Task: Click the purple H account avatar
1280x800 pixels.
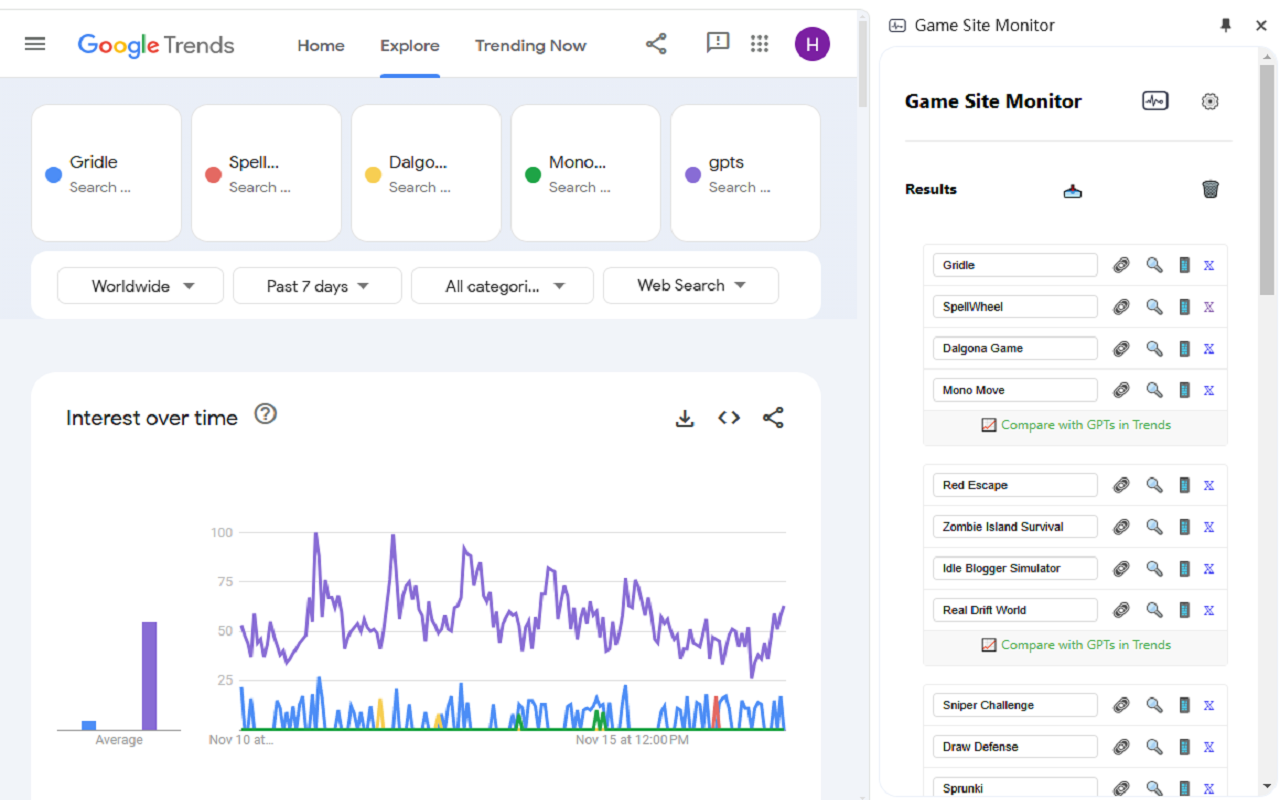Action: (x=812, y=44)
